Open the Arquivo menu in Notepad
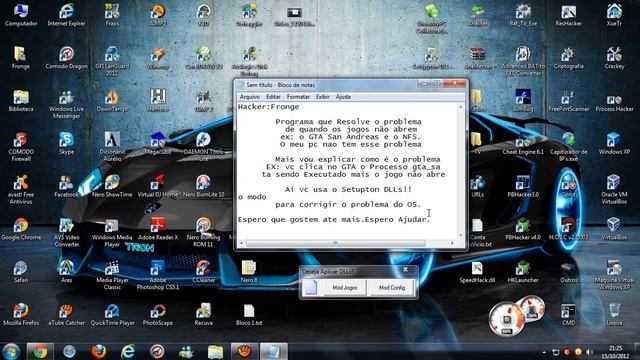 (x=250, y=97)
